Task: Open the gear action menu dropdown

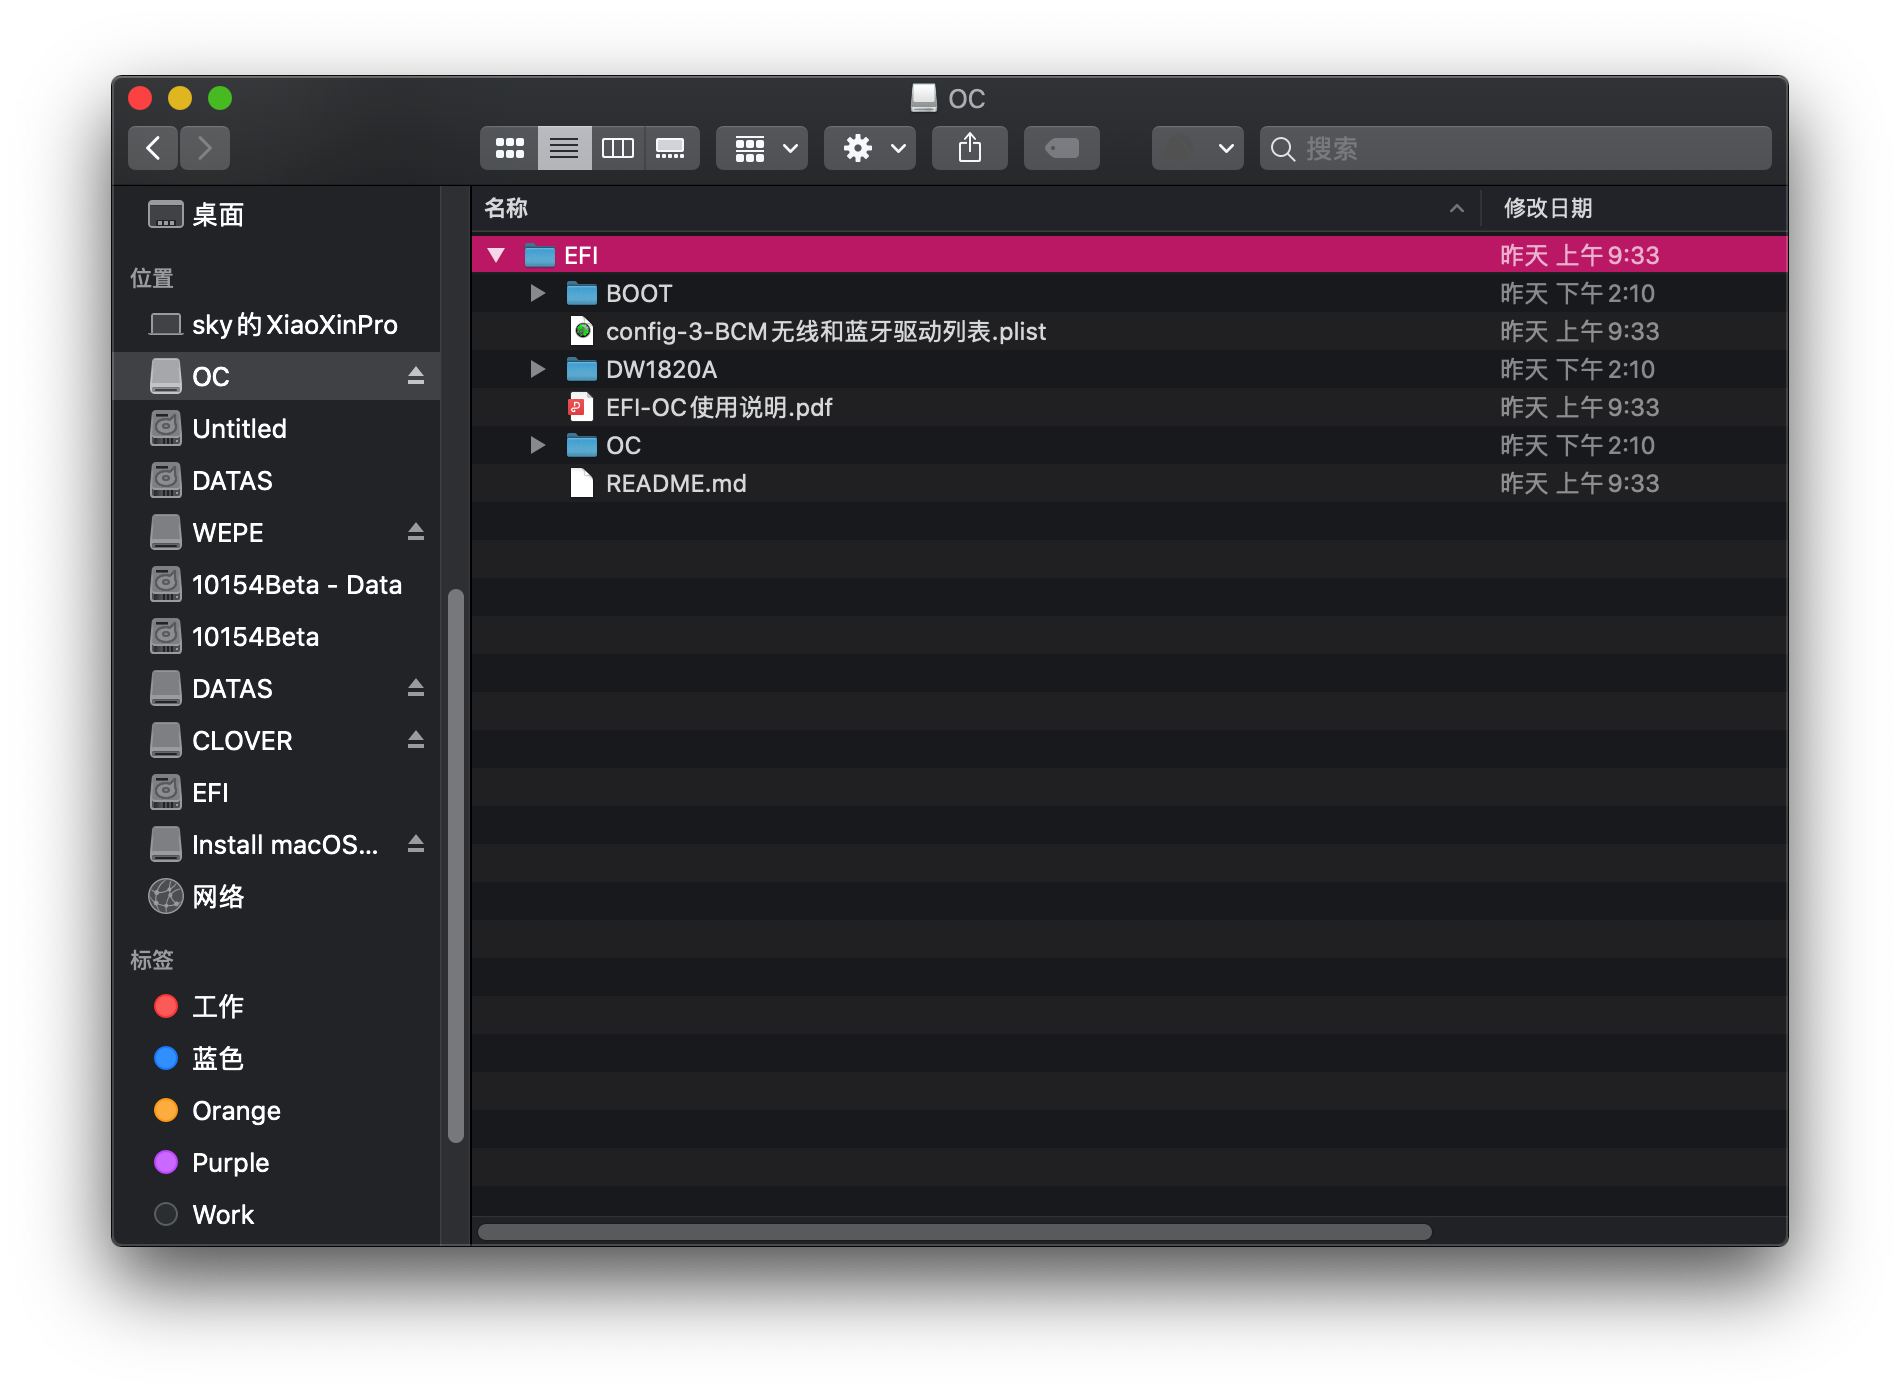Action: point(870,148)
